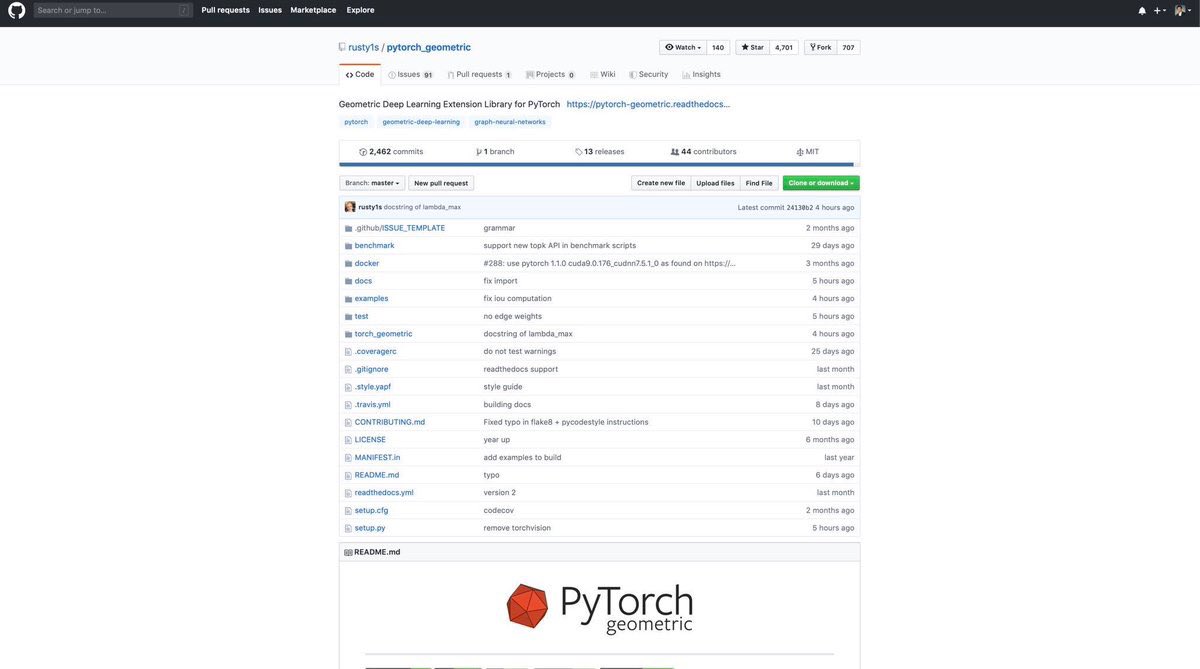Switch to the Projects tab
Viewport: 1200px width, 669px height.
pyautogui.click(x=550, y=75)
